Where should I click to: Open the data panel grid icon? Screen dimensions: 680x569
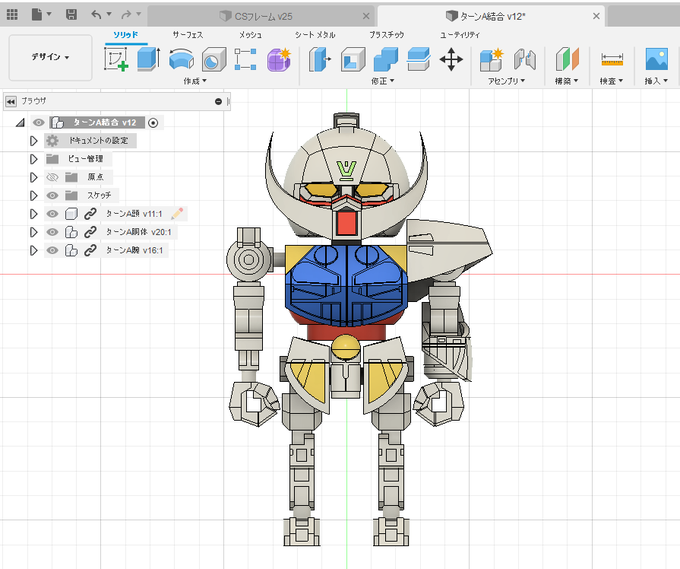pos(12,15)
